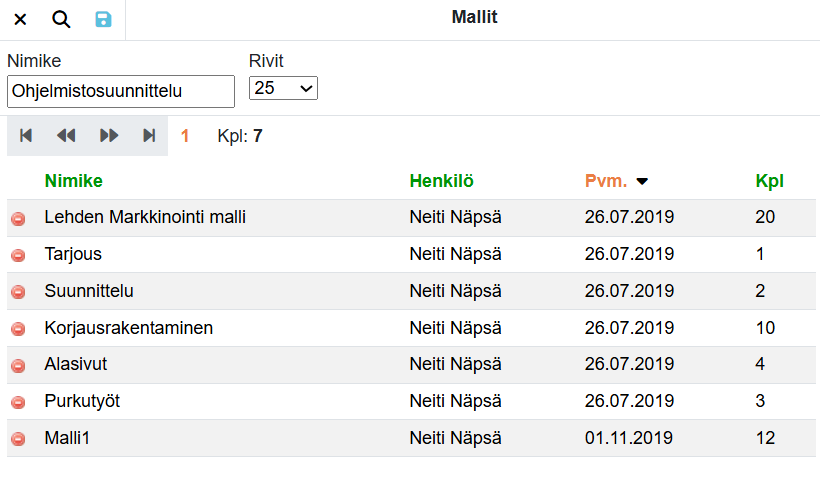Close the Mallit panel with X icon

click(x=20, y=19)
